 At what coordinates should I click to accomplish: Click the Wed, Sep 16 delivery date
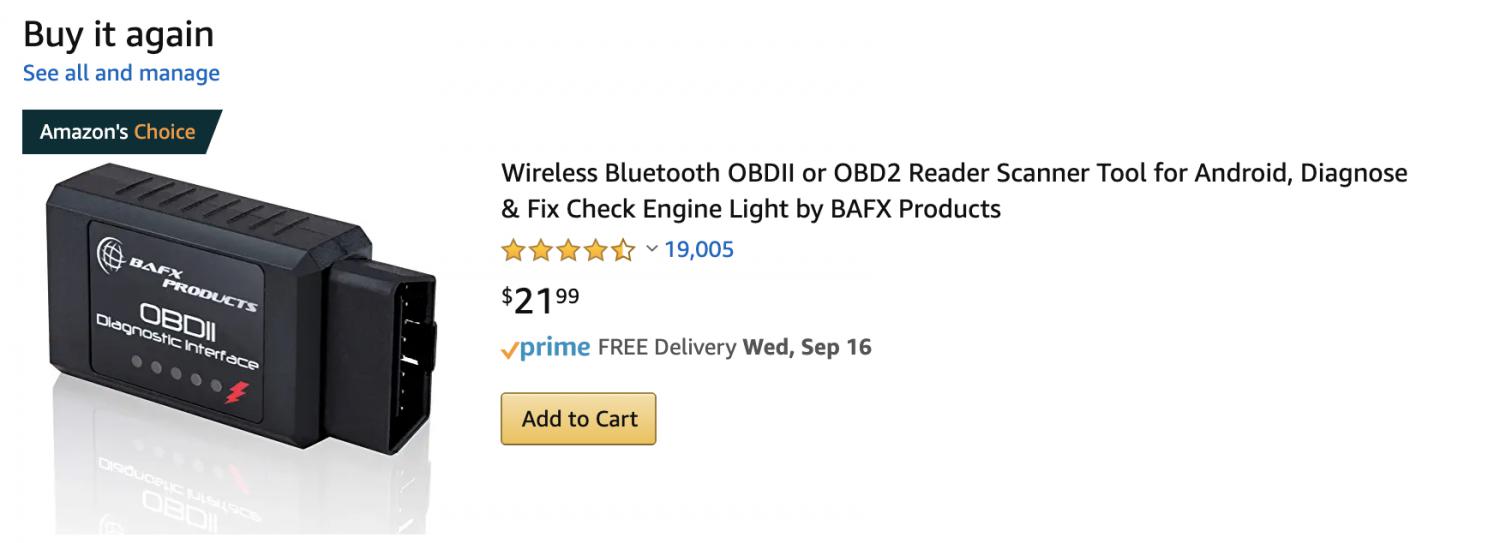(x=807, y=347)
